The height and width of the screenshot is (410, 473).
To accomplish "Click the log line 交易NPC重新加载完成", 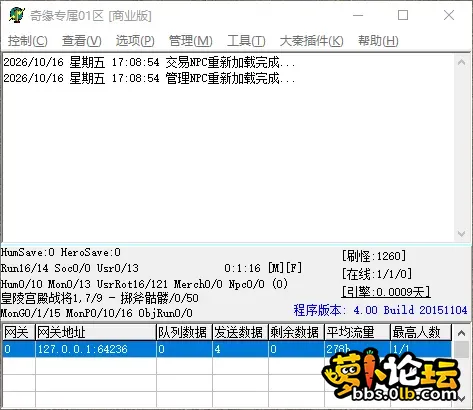I will (149, 62).
